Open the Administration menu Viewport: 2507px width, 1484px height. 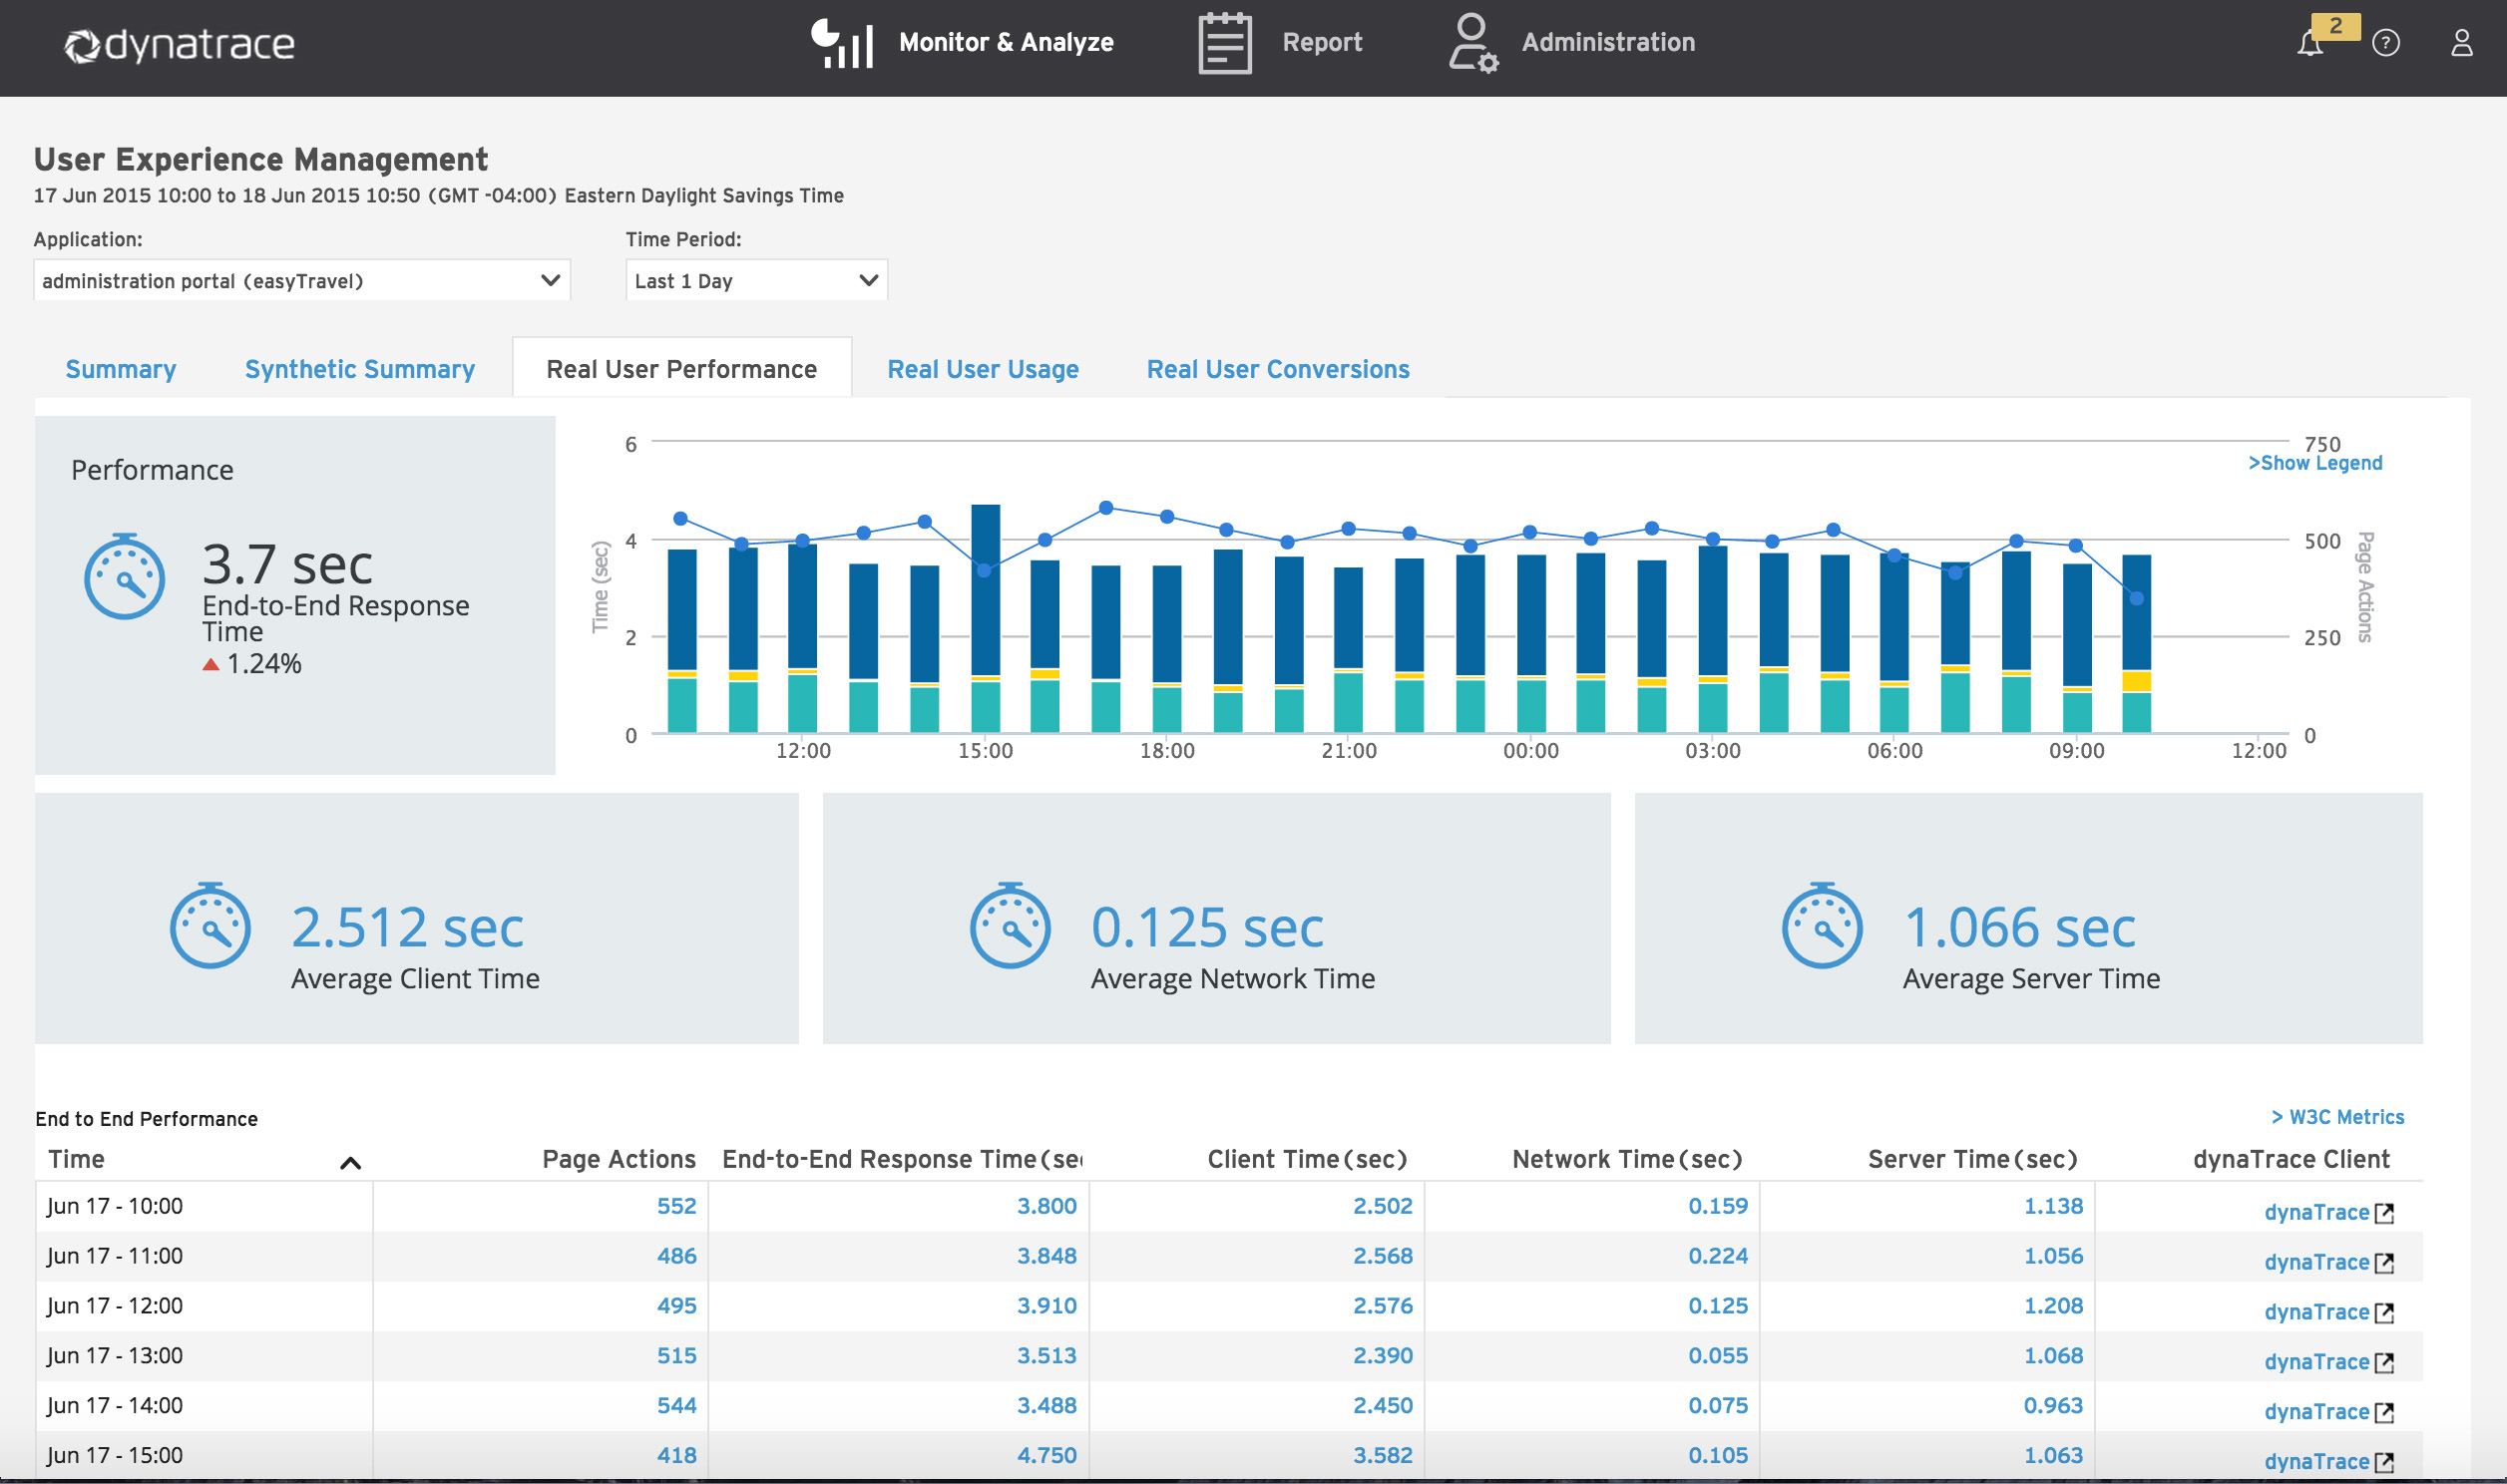click(x=1608, y=42)
